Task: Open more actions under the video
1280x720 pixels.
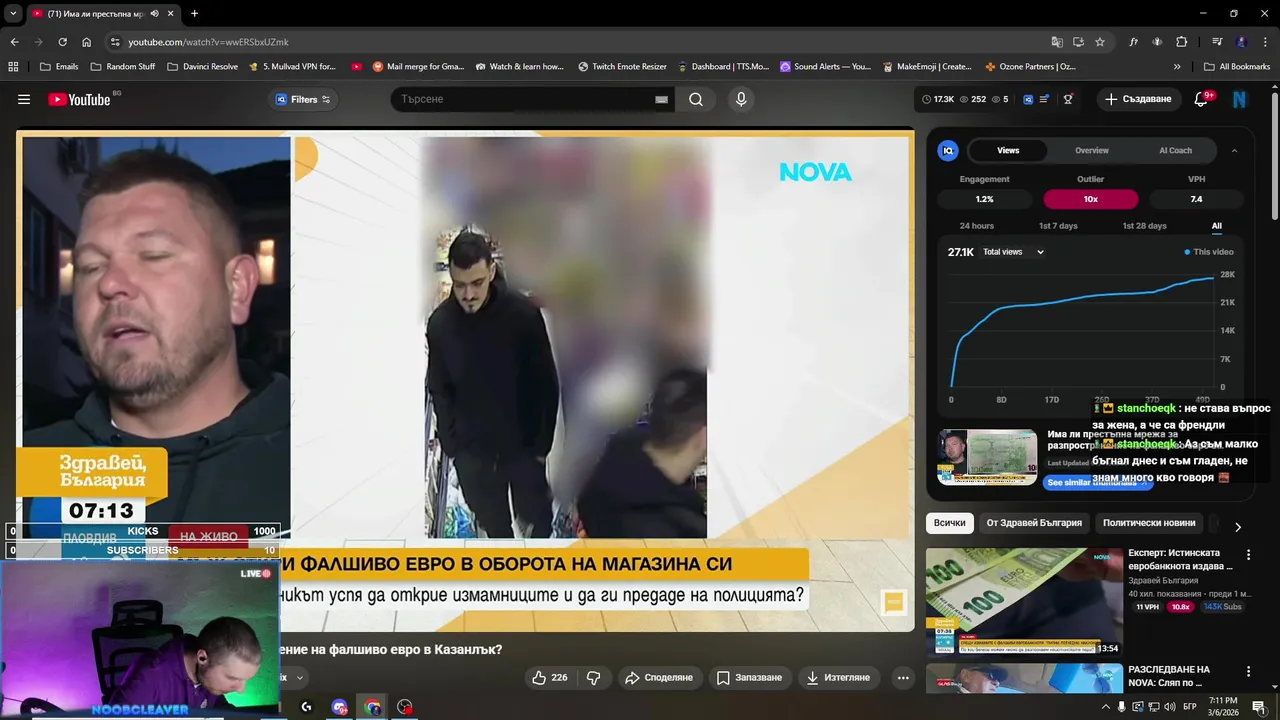Action: tap(903, 677)
